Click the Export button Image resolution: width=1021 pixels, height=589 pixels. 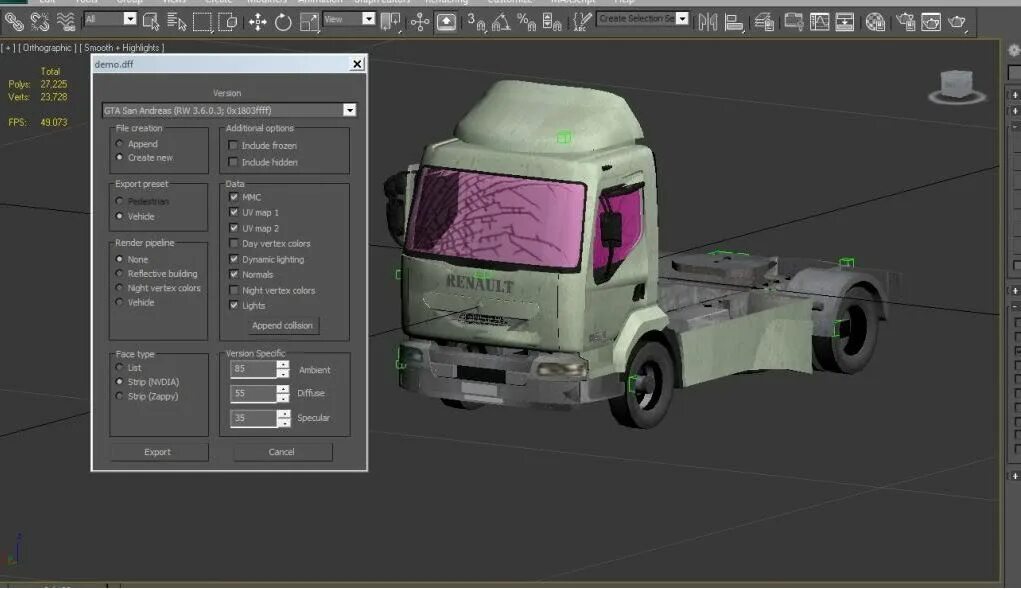click(x=158, y=452)
